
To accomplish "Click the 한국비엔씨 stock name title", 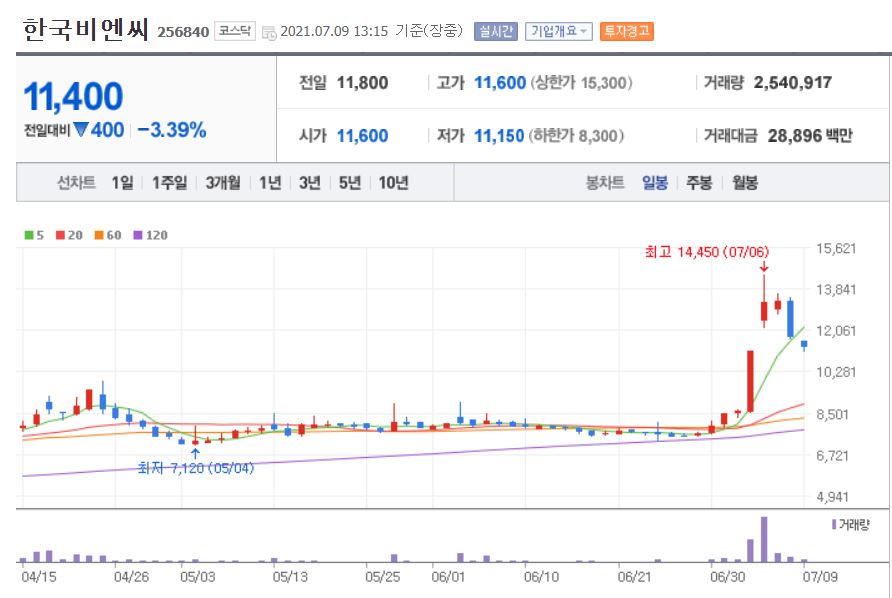I will (86, 30).
